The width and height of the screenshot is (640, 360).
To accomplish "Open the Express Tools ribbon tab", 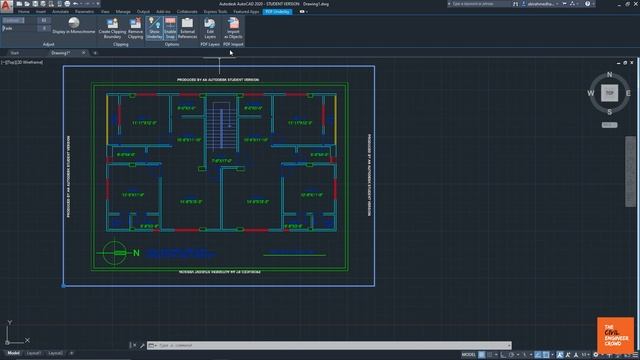I will tap(216, 12).
